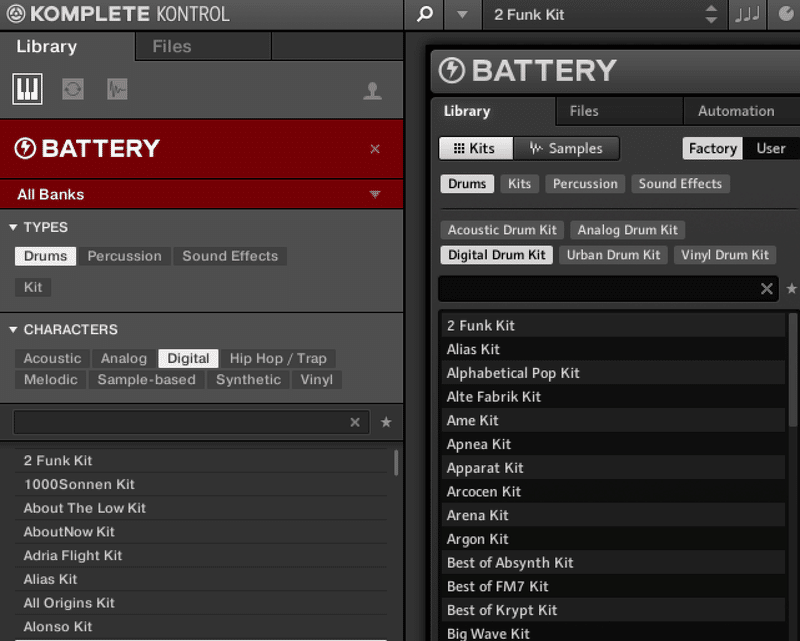Open the header dropdown arrow beside search
Screen dimensions: 800x641
pyautogui.click(x=462, y=15)
